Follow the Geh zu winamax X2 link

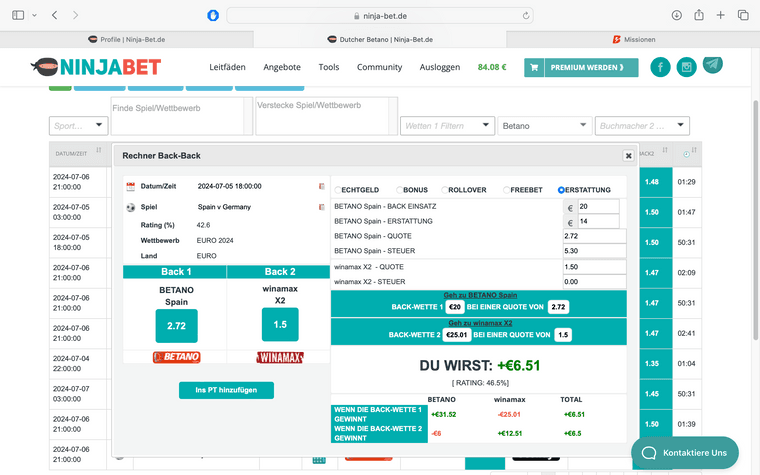click(480, 323)
